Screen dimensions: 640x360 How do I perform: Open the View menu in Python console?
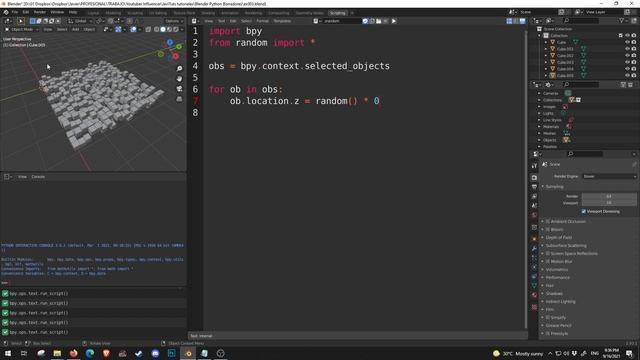point(22,177)
